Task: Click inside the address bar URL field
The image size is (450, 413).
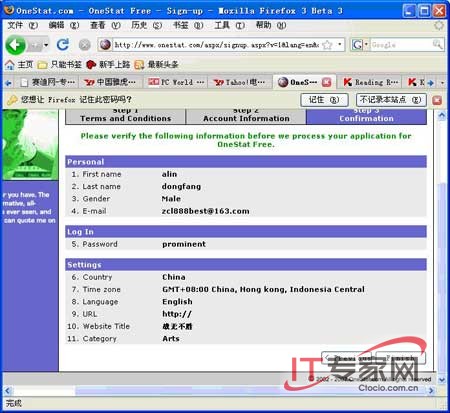Action: [217, 45]
